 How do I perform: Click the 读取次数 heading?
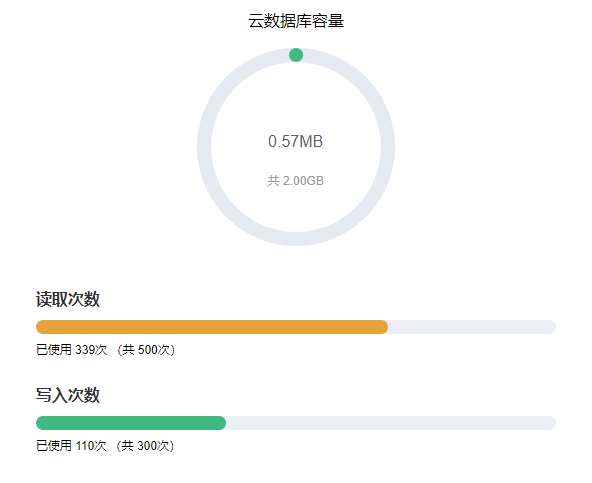point(68,299)
